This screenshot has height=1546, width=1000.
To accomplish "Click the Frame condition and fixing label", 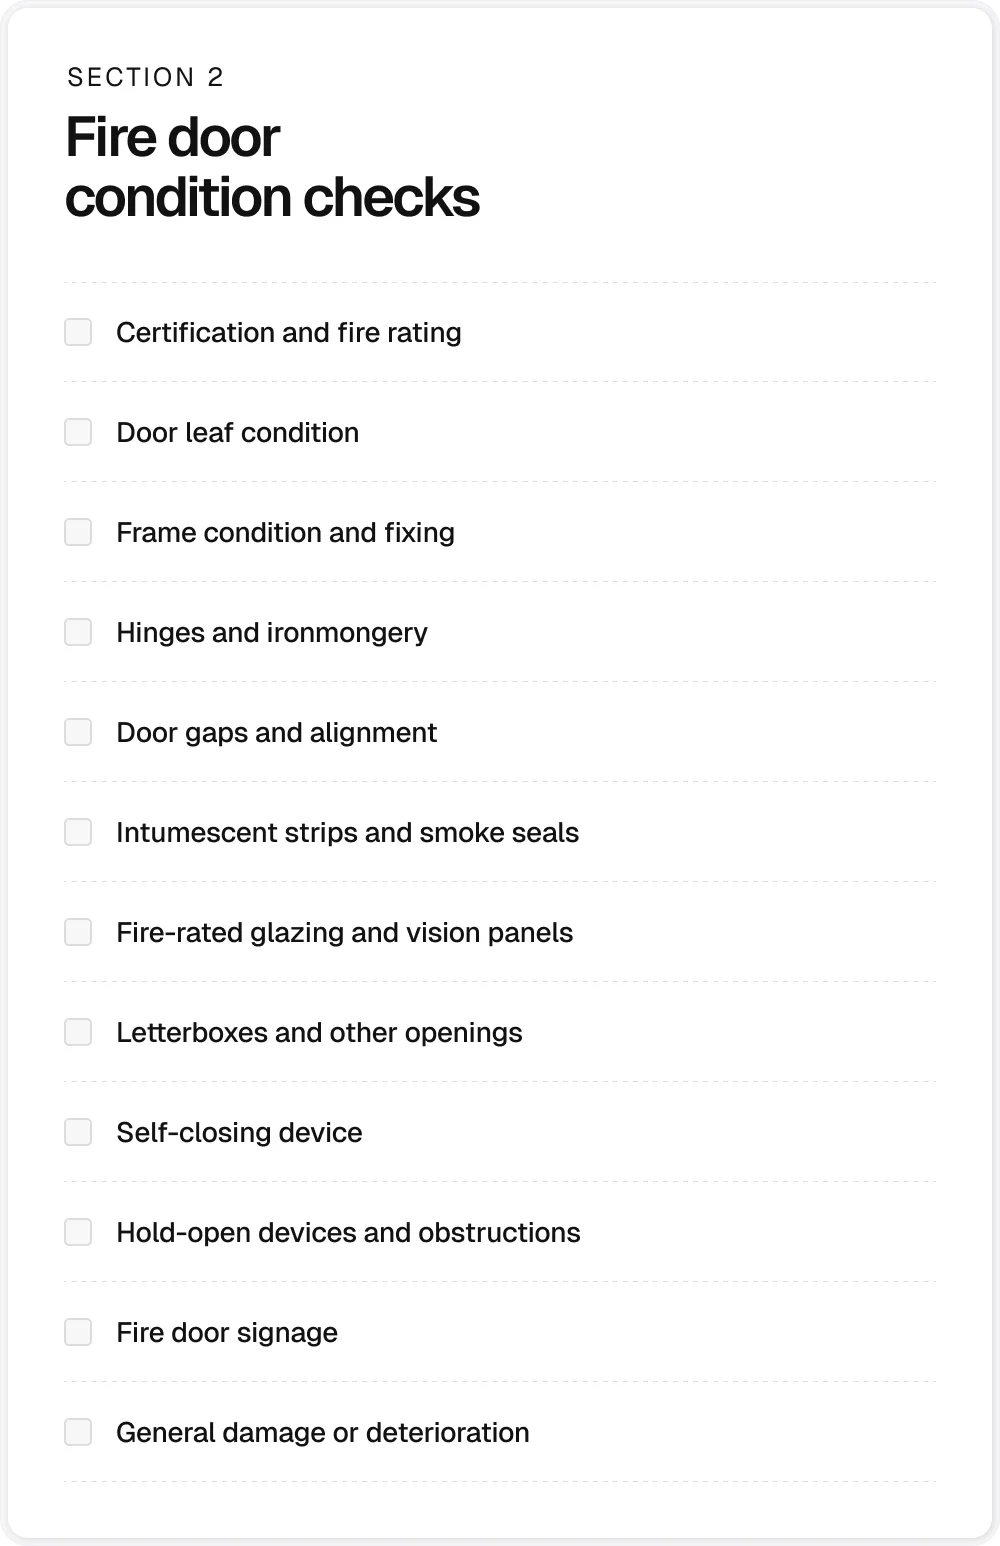I will (285, 532).
